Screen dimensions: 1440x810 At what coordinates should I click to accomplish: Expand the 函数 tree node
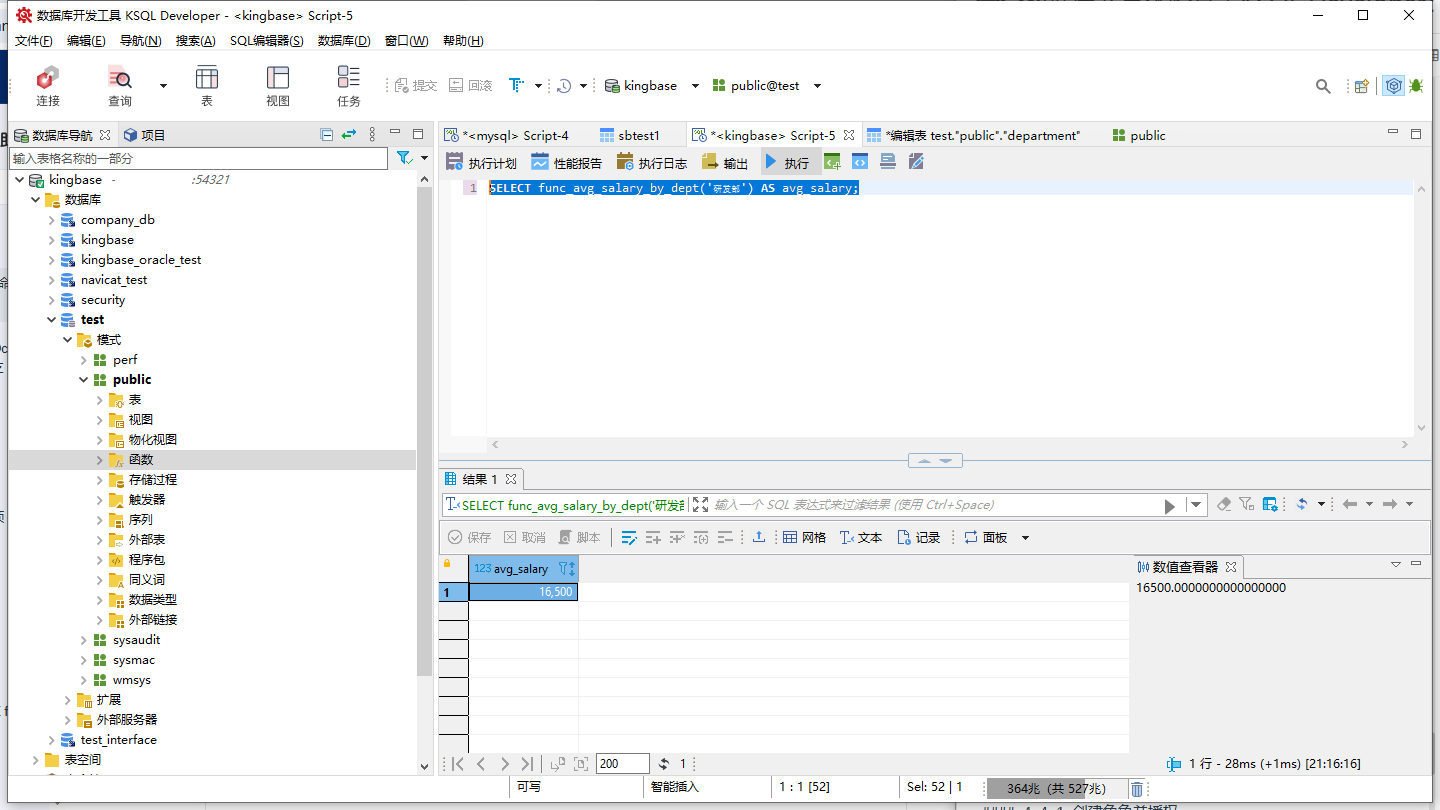pyautogui.click(x=100, y=460)
